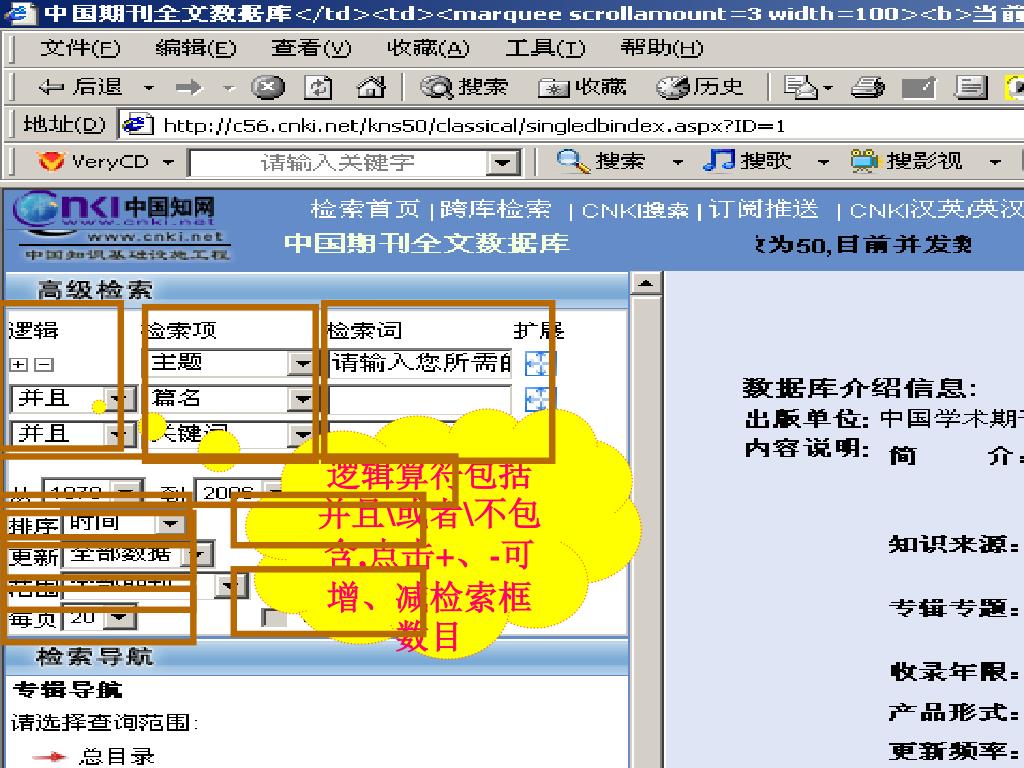Click the 检索导航 panel header
This screenshot has width=1024, height=768.
point(95,656)
